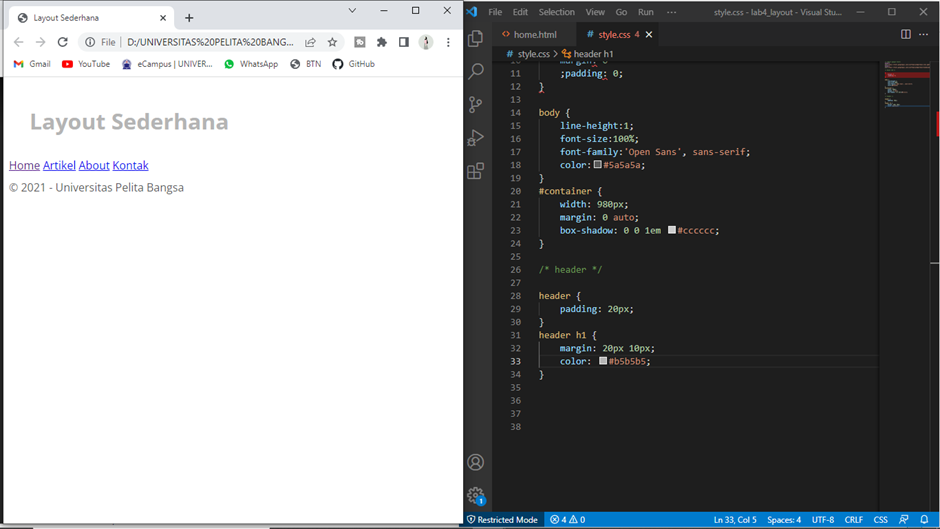This screenshot has height=529, width=940.
Task: Open the Go menu
Action: [x=621, y=12]
